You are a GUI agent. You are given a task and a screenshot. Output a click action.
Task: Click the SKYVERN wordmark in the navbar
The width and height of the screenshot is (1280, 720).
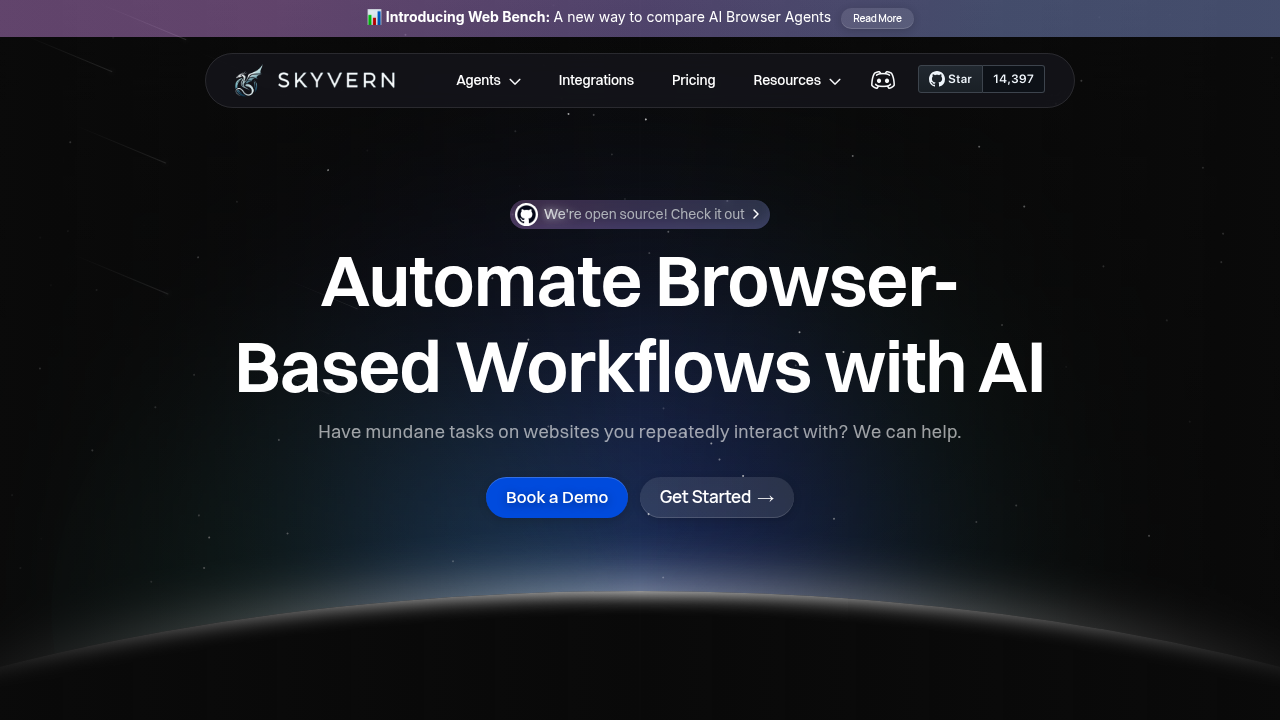335,80
